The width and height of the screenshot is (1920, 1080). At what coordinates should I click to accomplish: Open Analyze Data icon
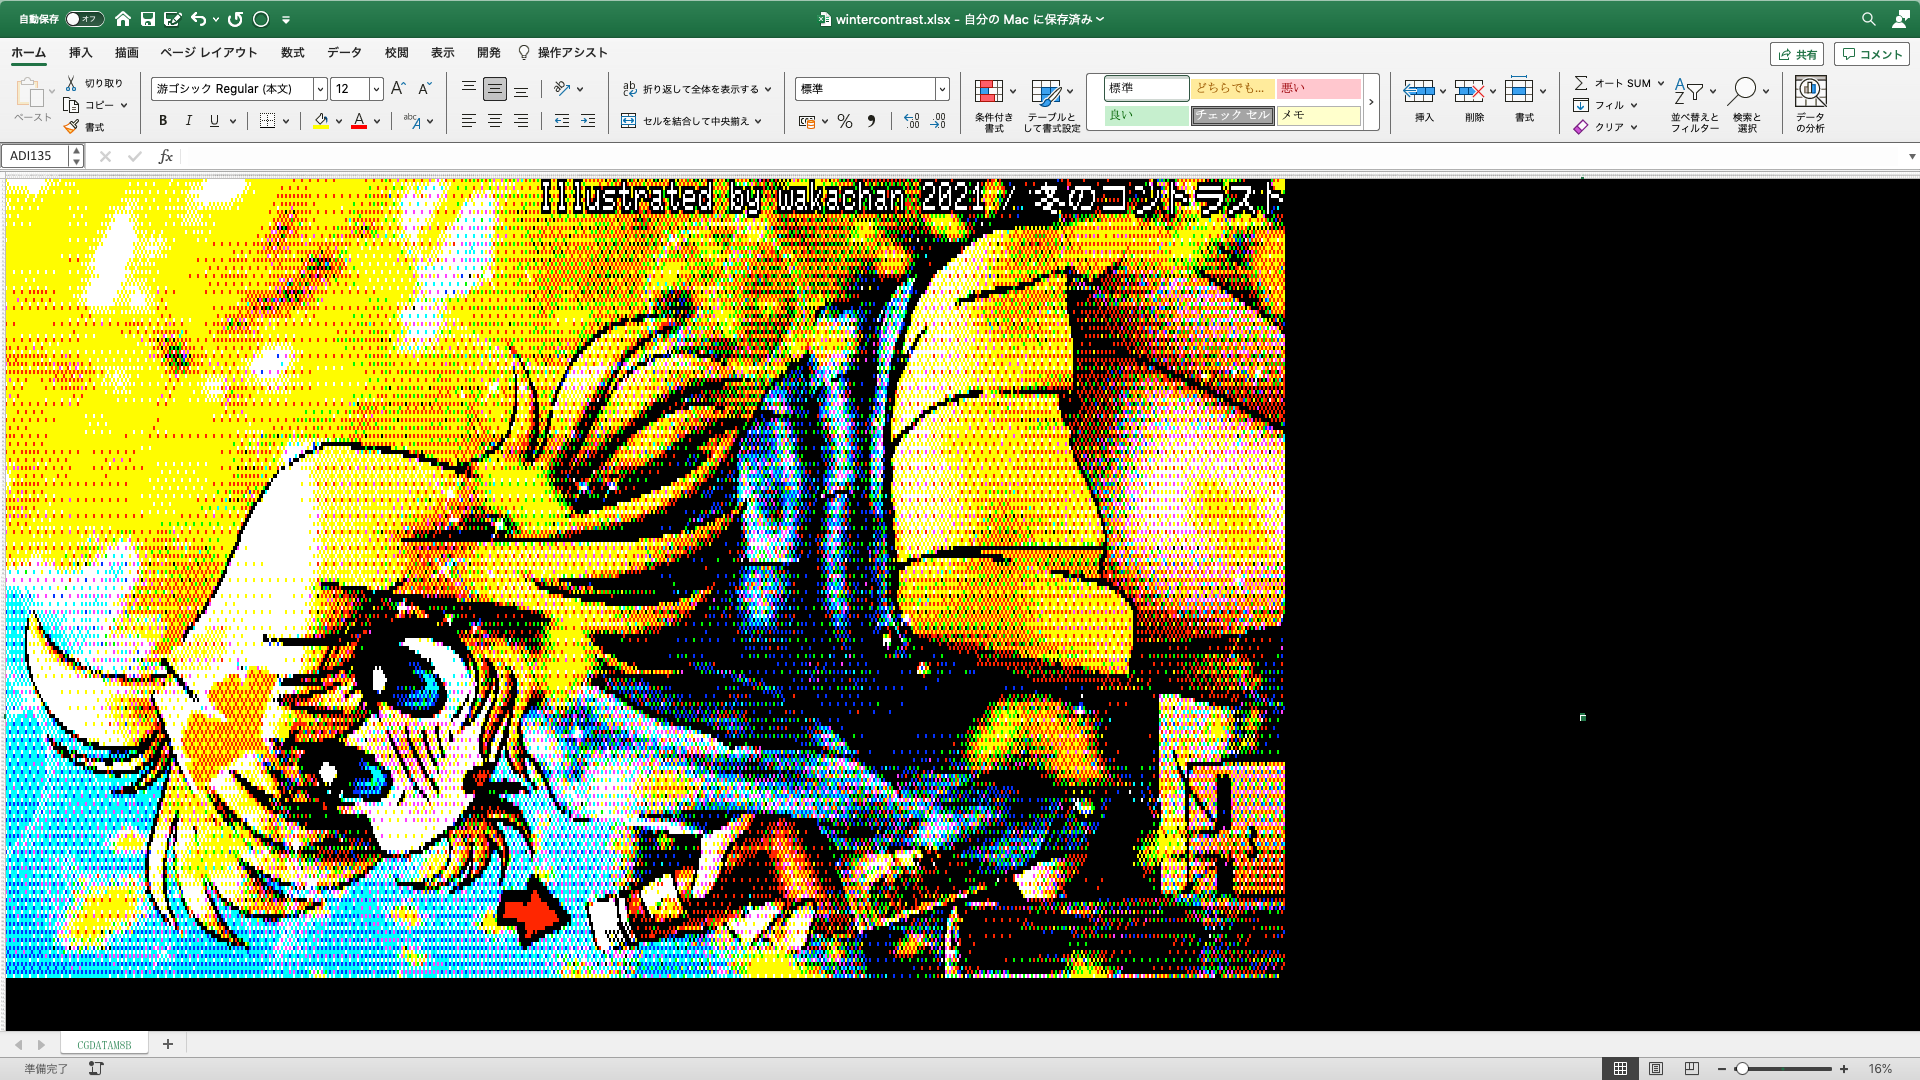click(1810, 92)
